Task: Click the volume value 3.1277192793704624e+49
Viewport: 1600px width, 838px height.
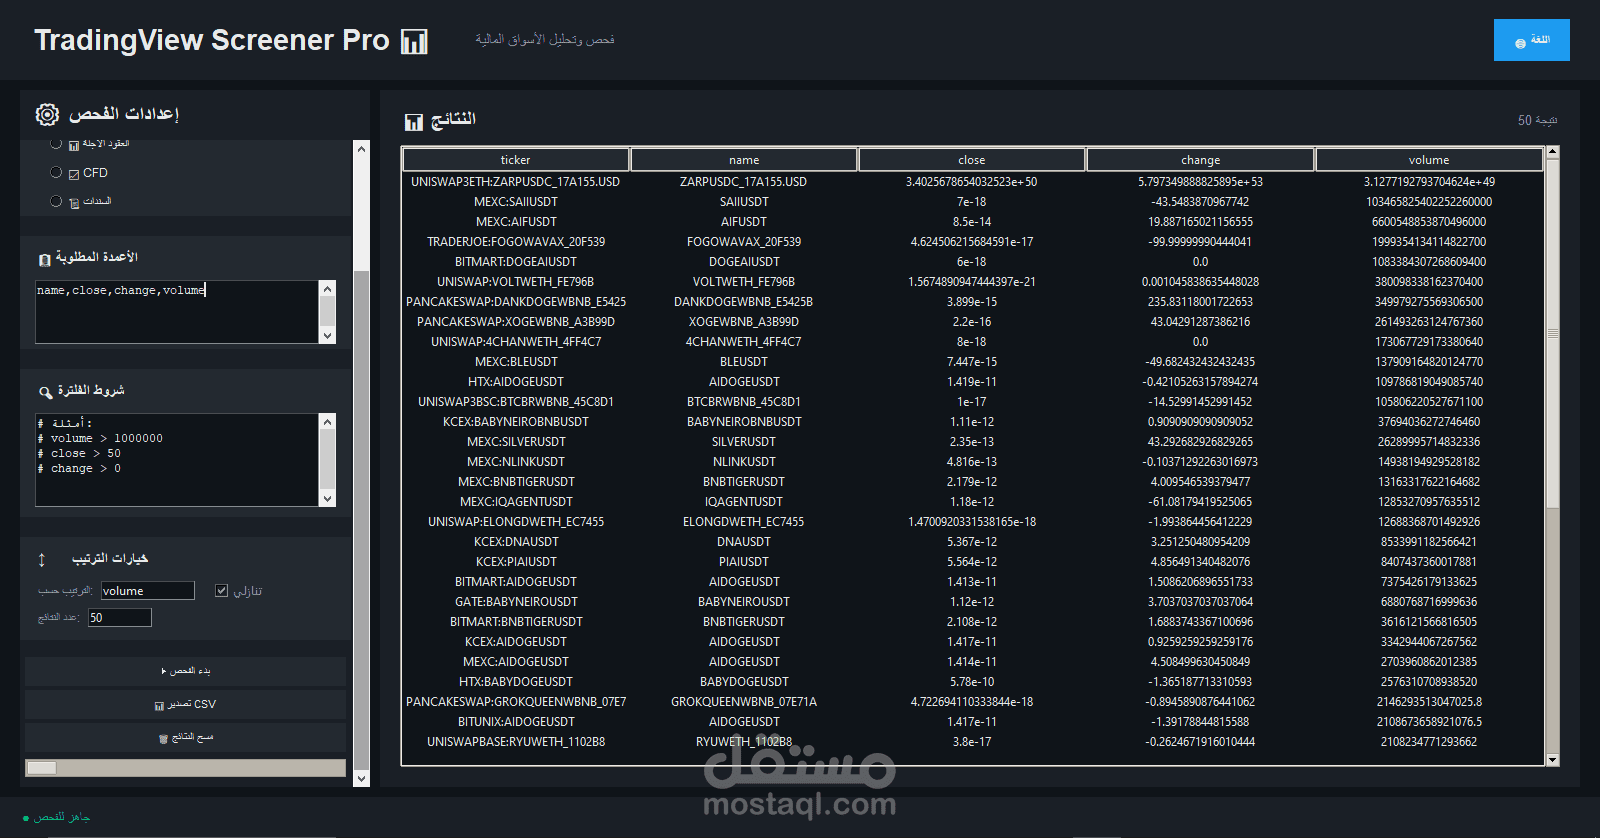Action: [1429, 182]
